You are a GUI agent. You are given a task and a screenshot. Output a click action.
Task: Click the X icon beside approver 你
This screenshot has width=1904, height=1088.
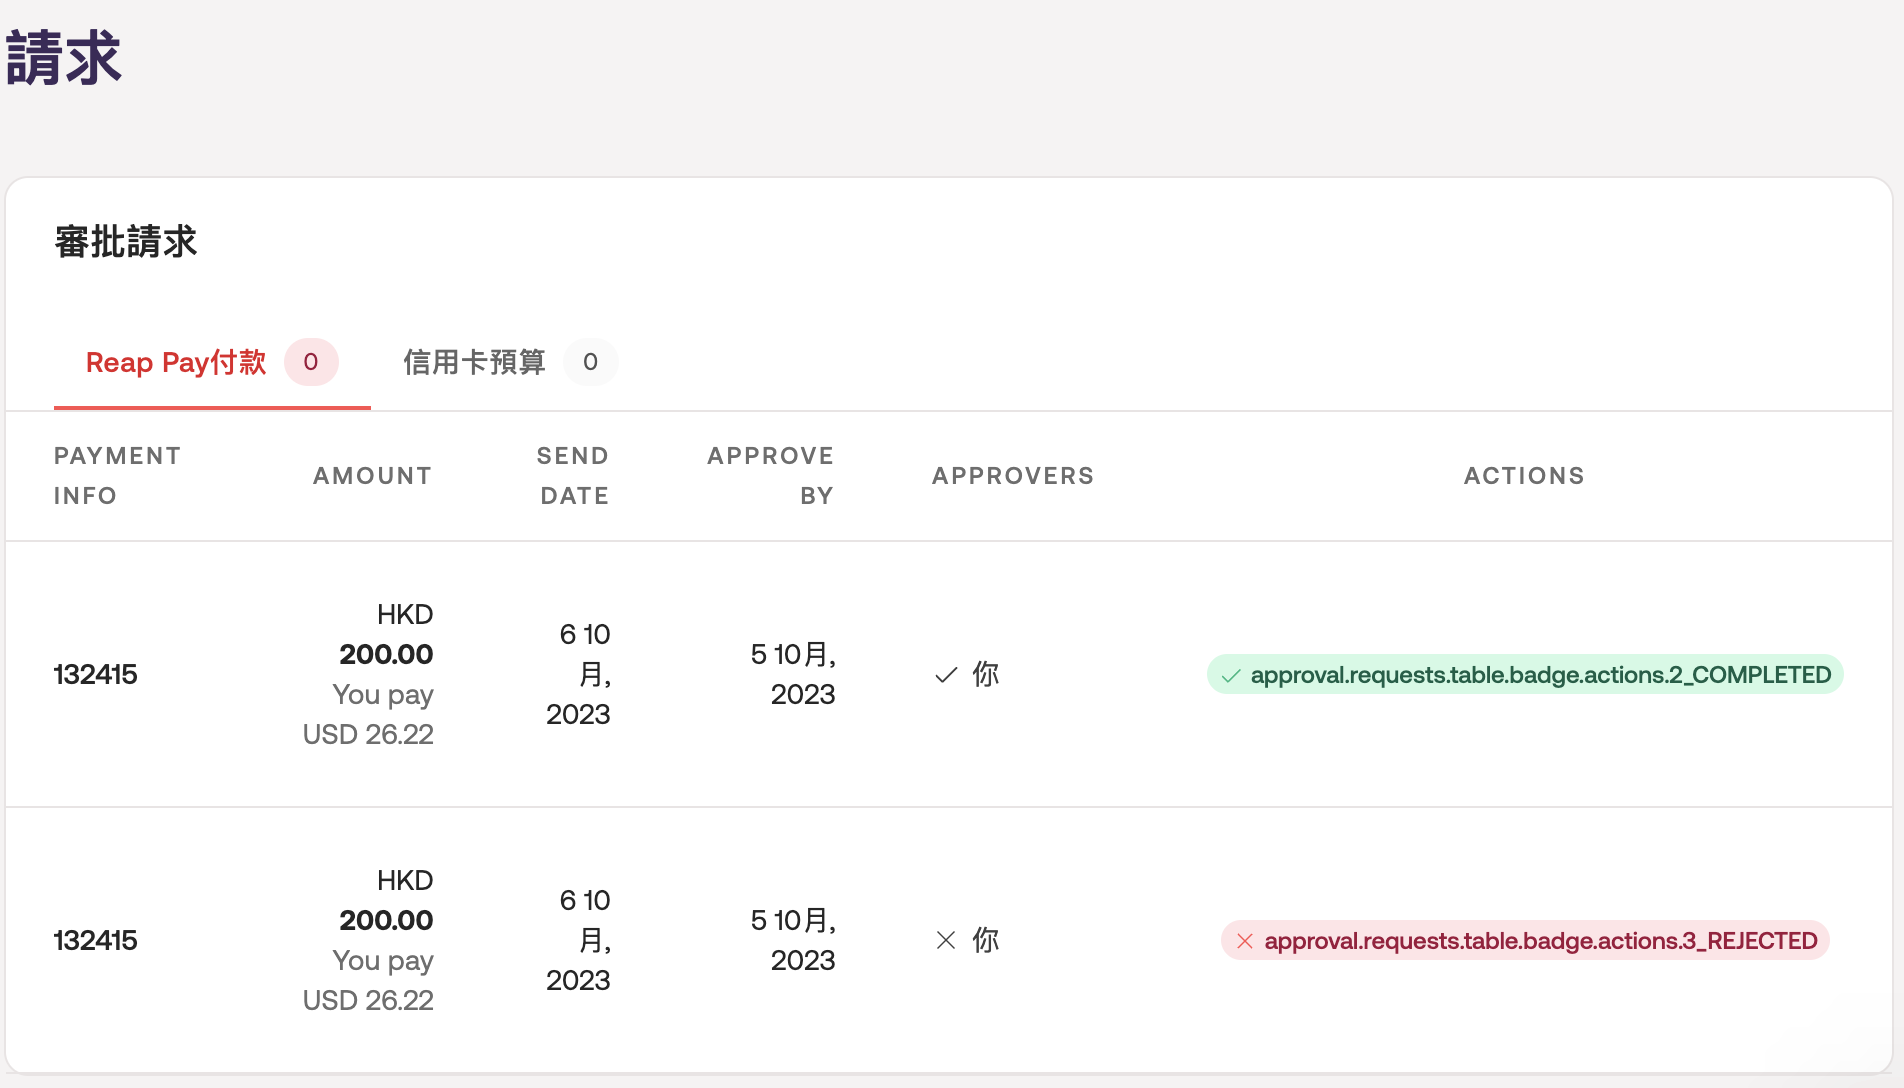[946, 941]
